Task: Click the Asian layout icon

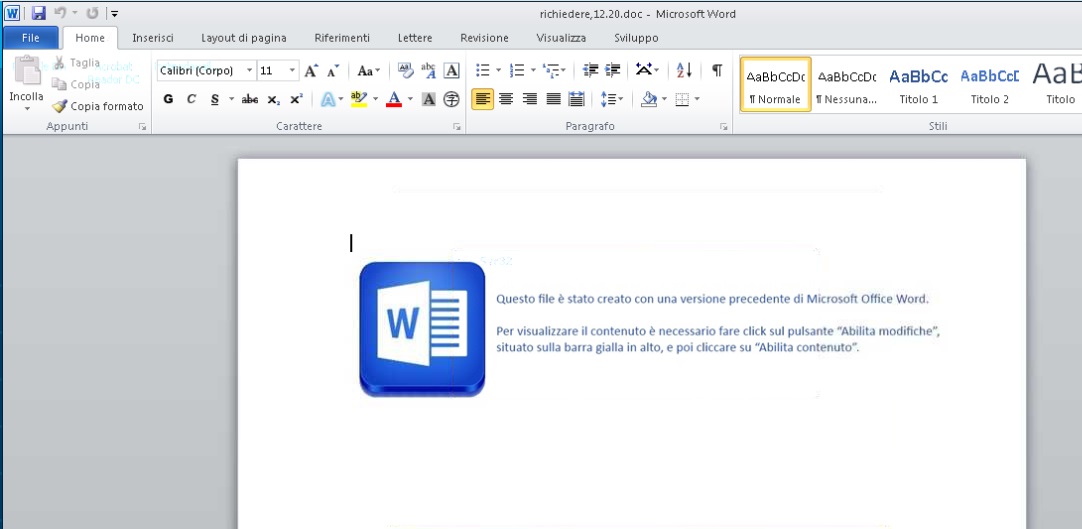Action: 644,70
